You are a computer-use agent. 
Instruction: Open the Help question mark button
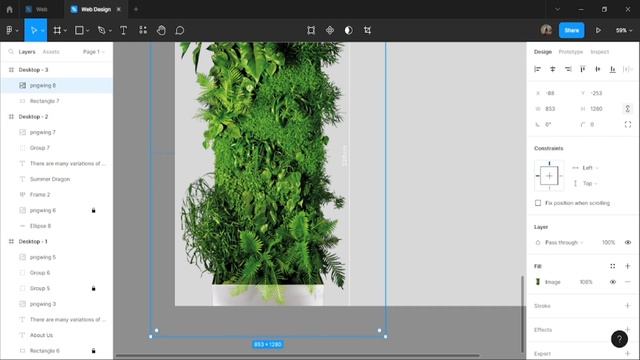pyautogui.click(x=619, y=339)
